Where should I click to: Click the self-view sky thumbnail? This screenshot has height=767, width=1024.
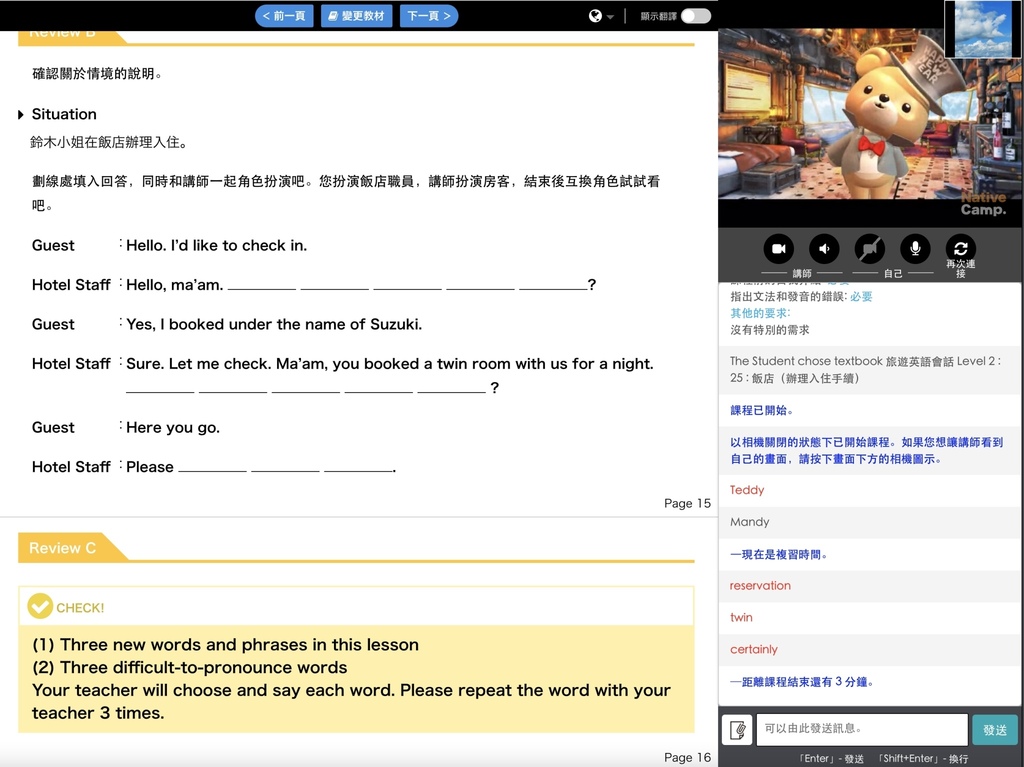(983, 29)
